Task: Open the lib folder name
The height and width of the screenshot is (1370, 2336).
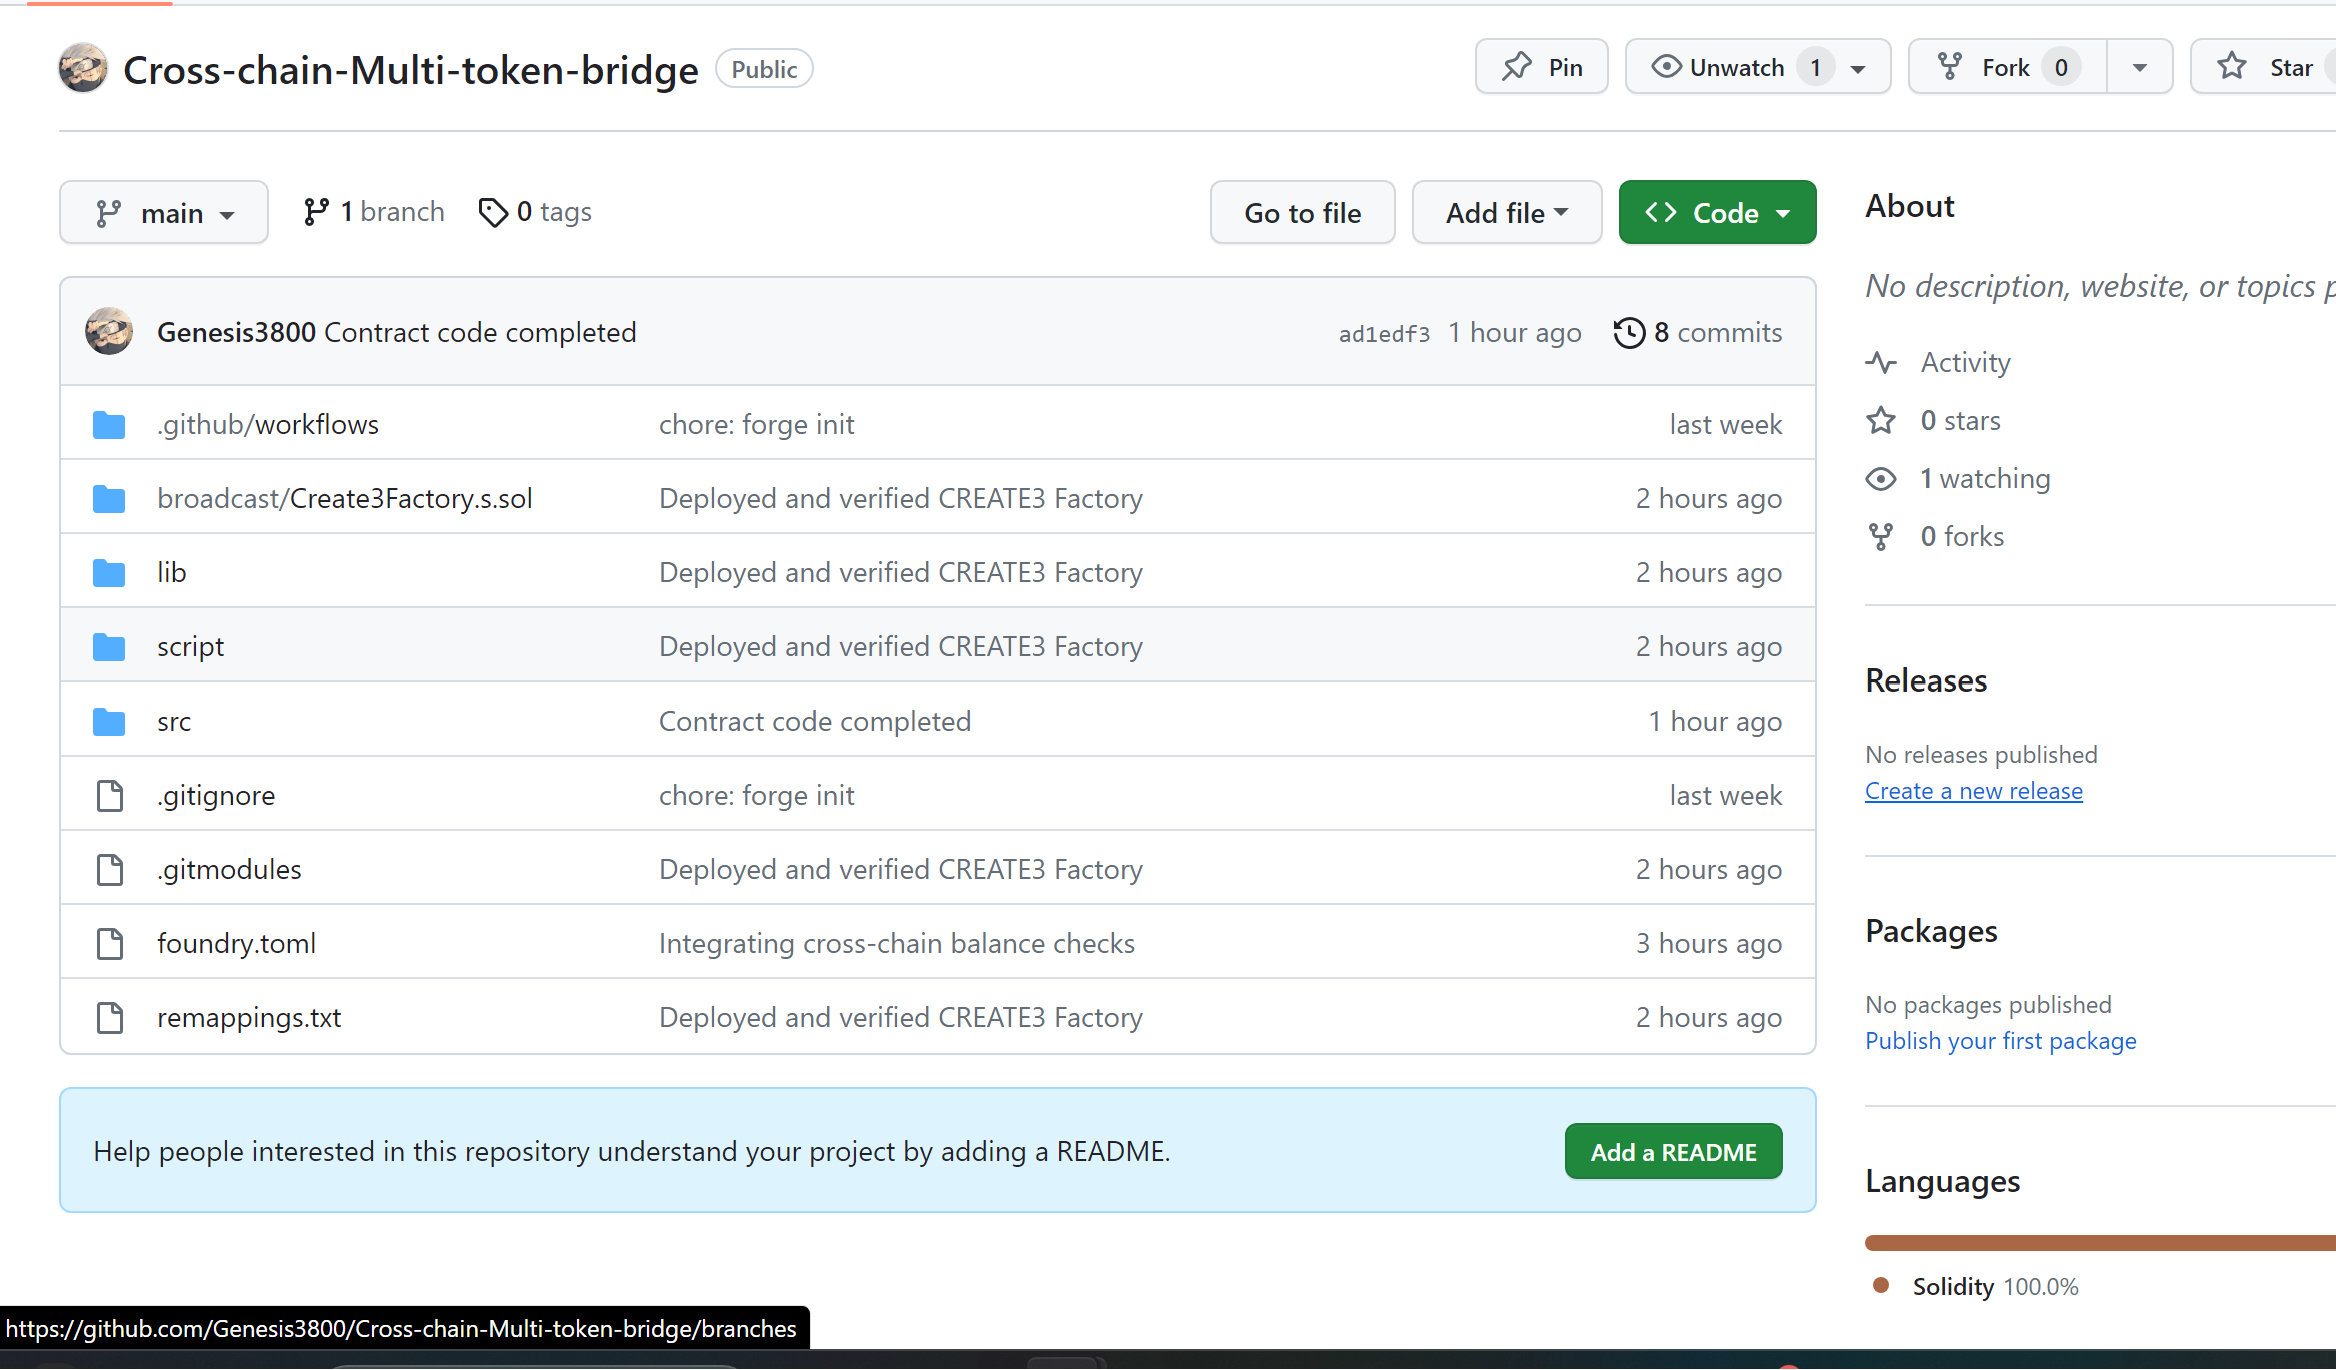Action: [x=172, y=573]
